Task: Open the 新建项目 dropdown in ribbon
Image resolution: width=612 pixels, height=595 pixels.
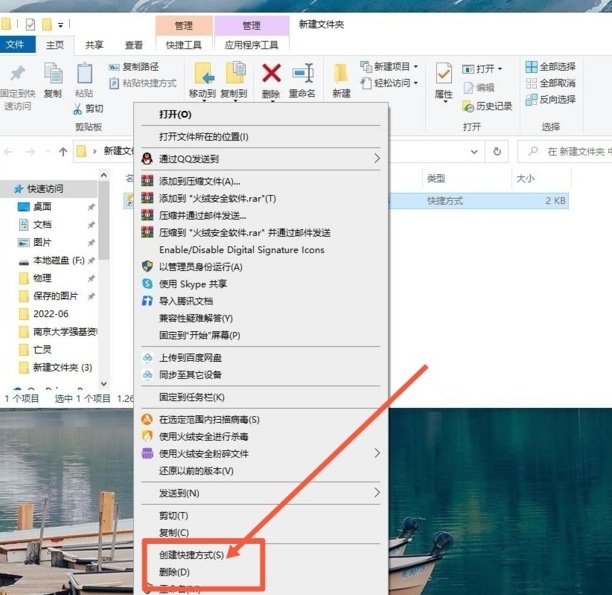Action: pyautogui.click(x=391, y=67)
